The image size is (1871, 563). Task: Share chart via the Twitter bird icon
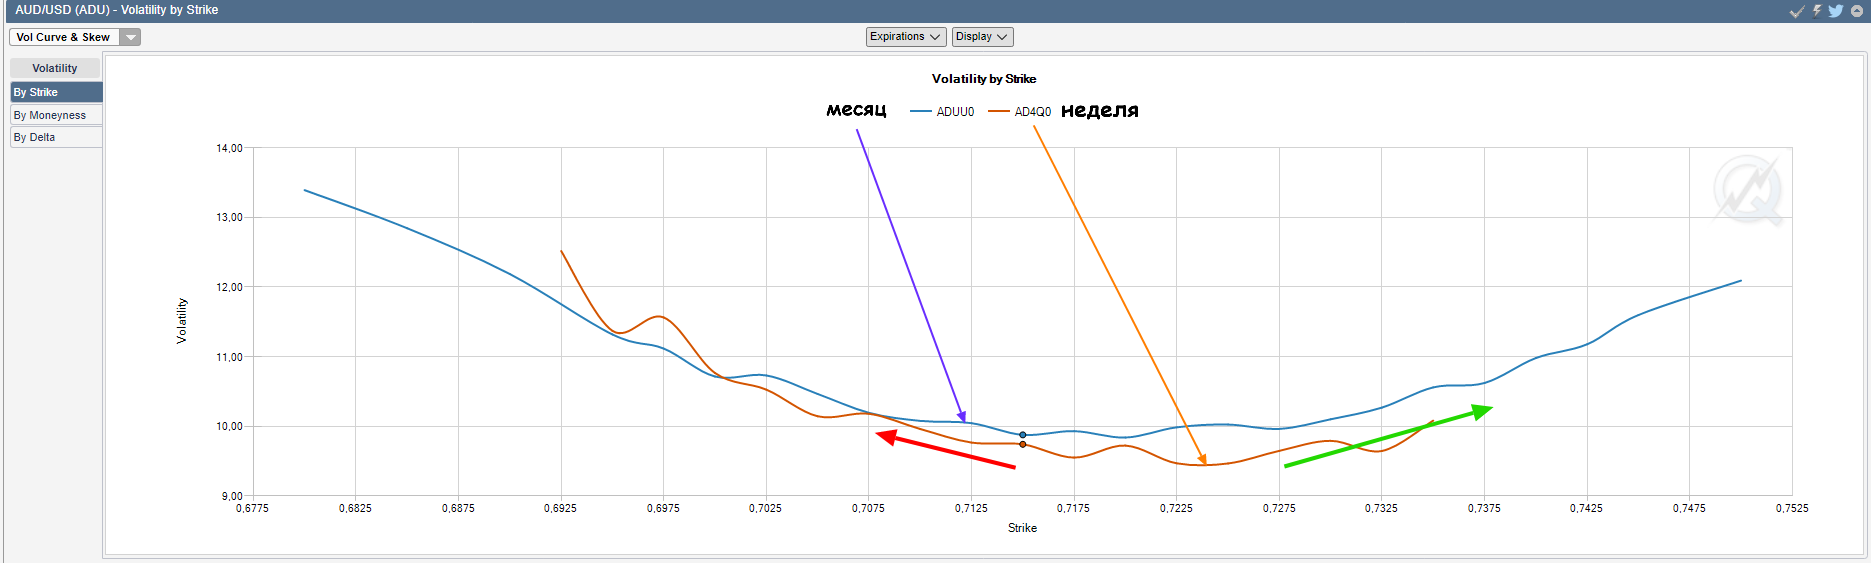(x=1836, y=11)
